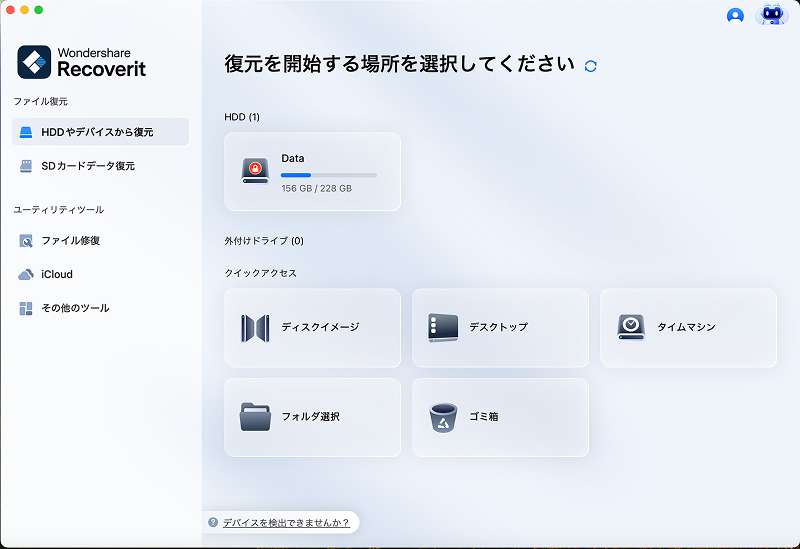Click the タイムマシン Time Machine icon
This screenshot has width=800, height=549.
(631, 328)
